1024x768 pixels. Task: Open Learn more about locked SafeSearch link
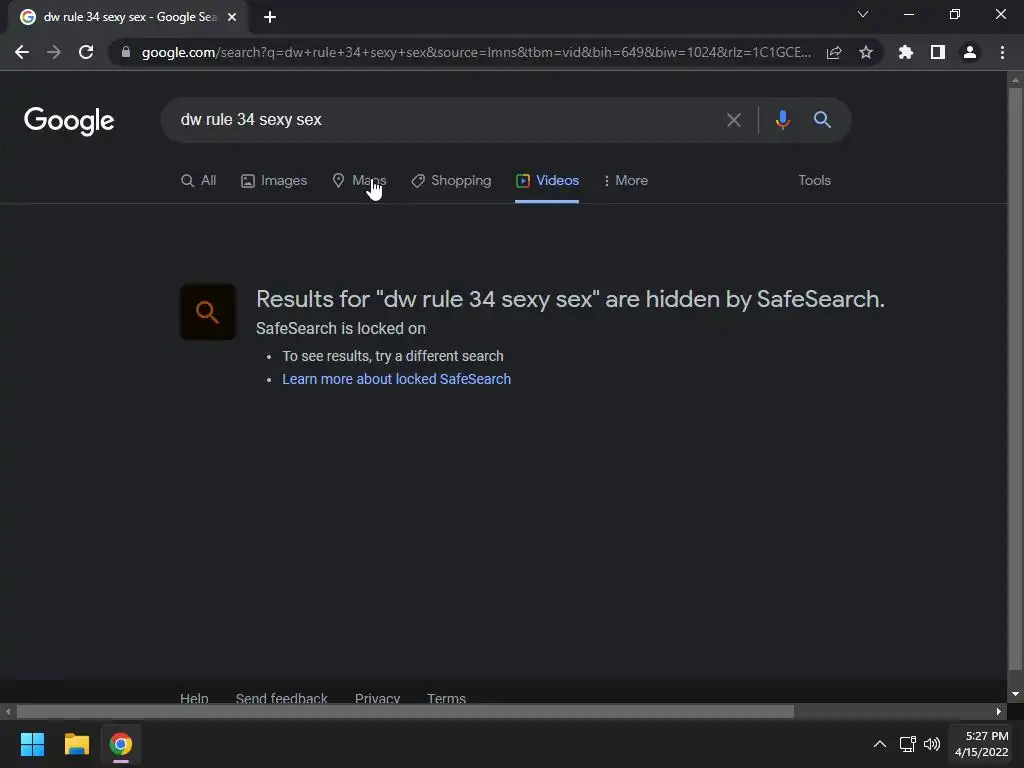pos(396,379)
